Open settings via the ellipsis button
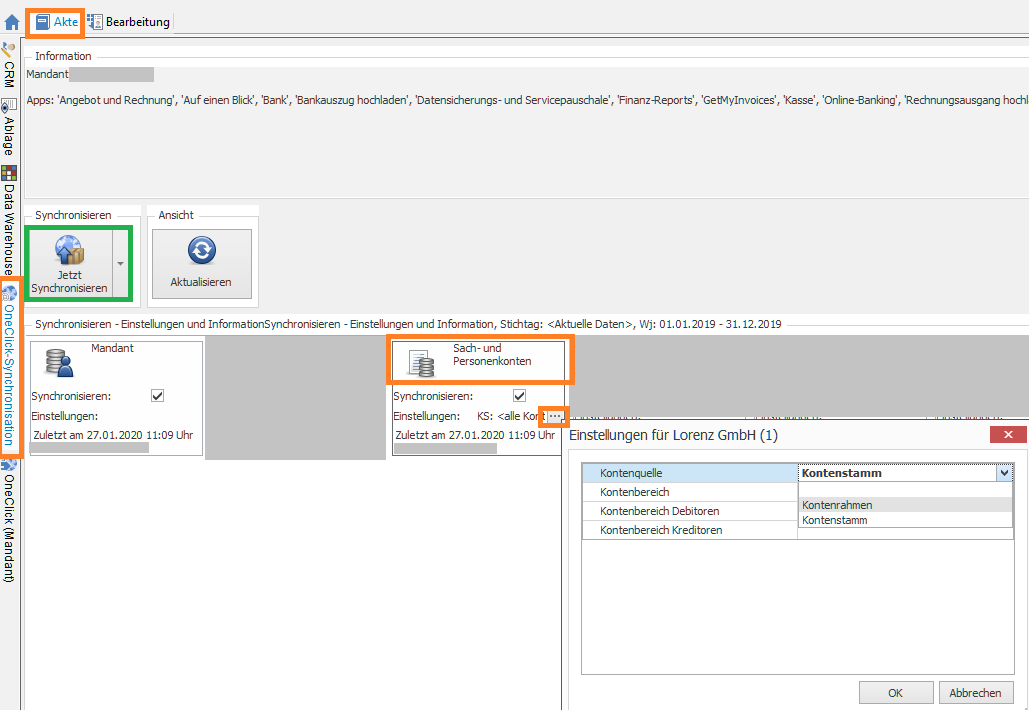This screenshot has height=710, width=1029. [x=555, y=416]
